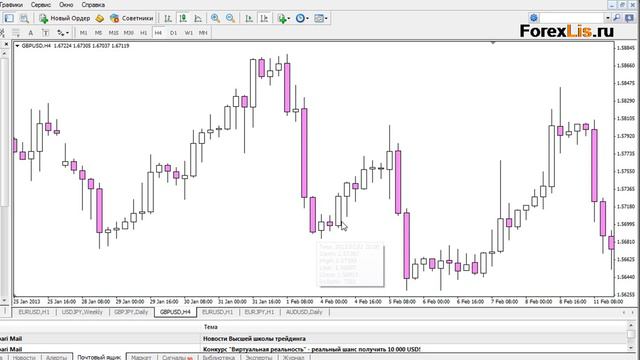Select the M5 timeframe

pos(98,33)
